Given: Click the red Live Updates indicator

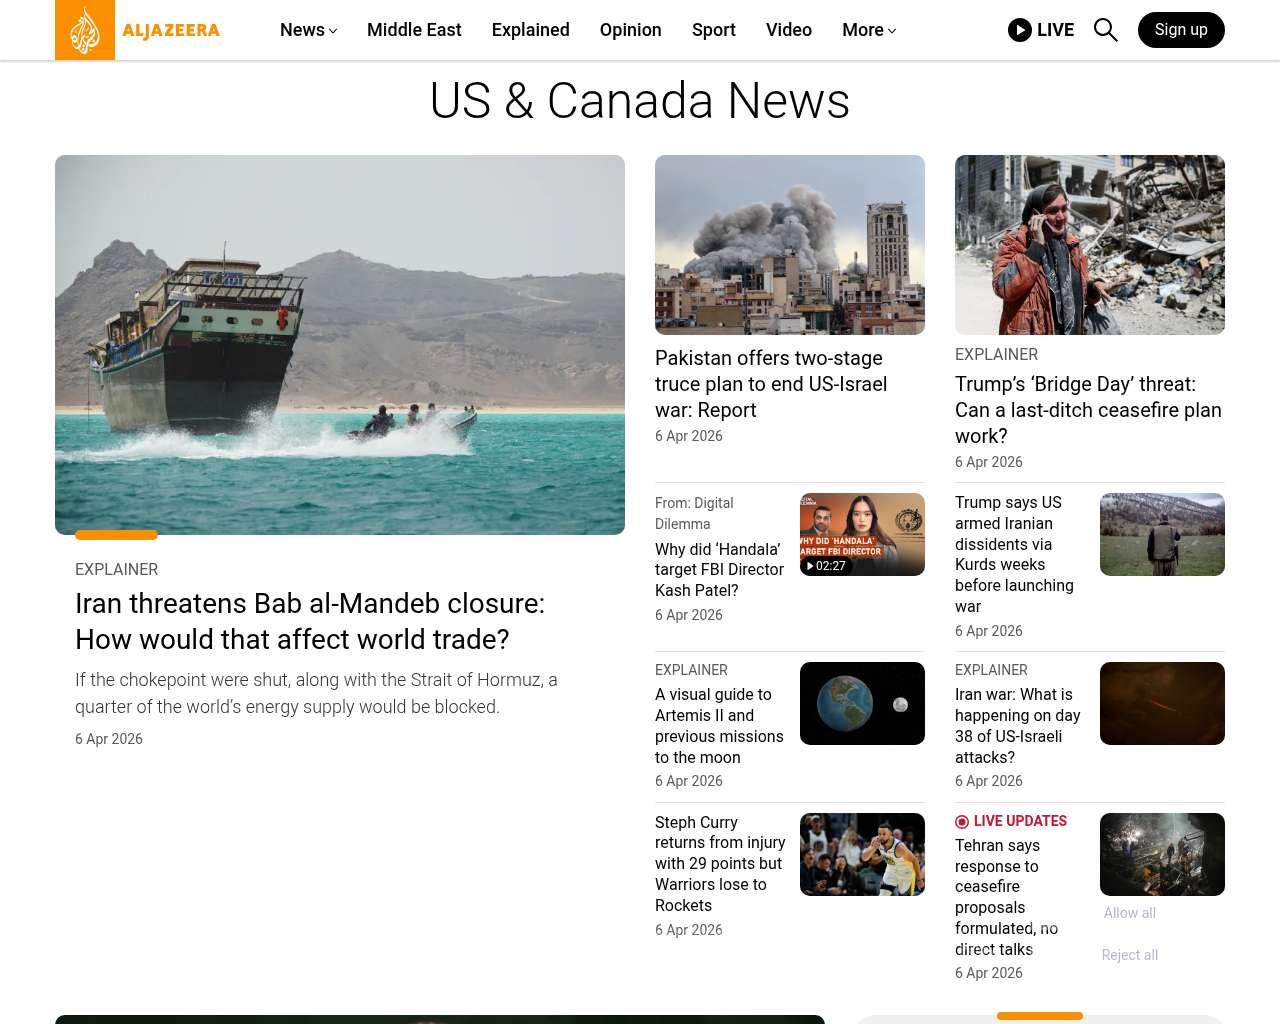Looking at the screenshot, I should click(962, 821).
